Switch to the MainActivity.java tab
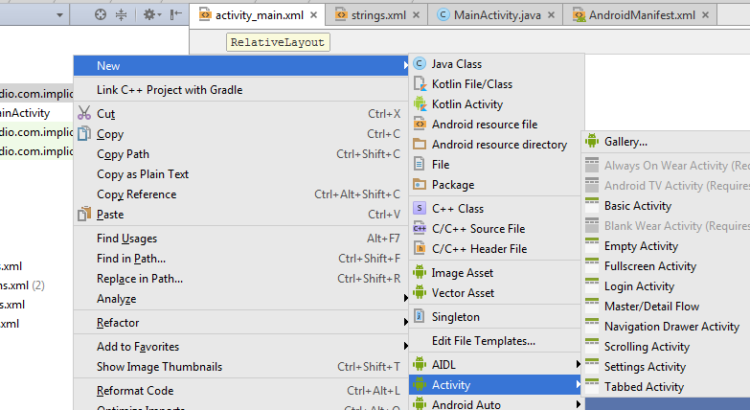 click(x=500, y=15)
